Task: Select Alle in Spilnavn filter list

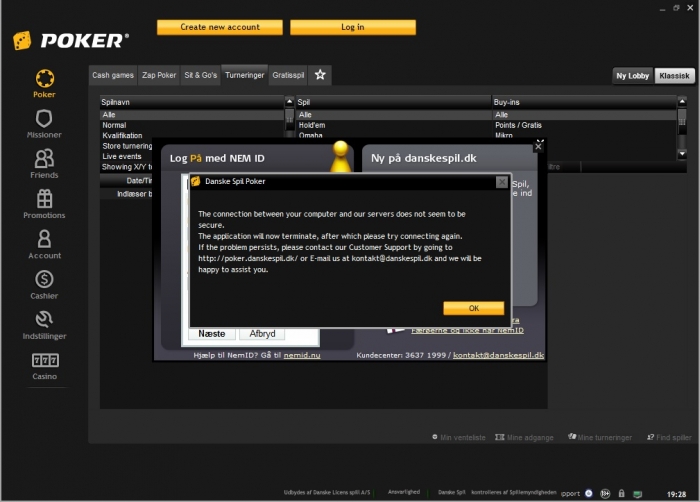Action: point(192,115)
